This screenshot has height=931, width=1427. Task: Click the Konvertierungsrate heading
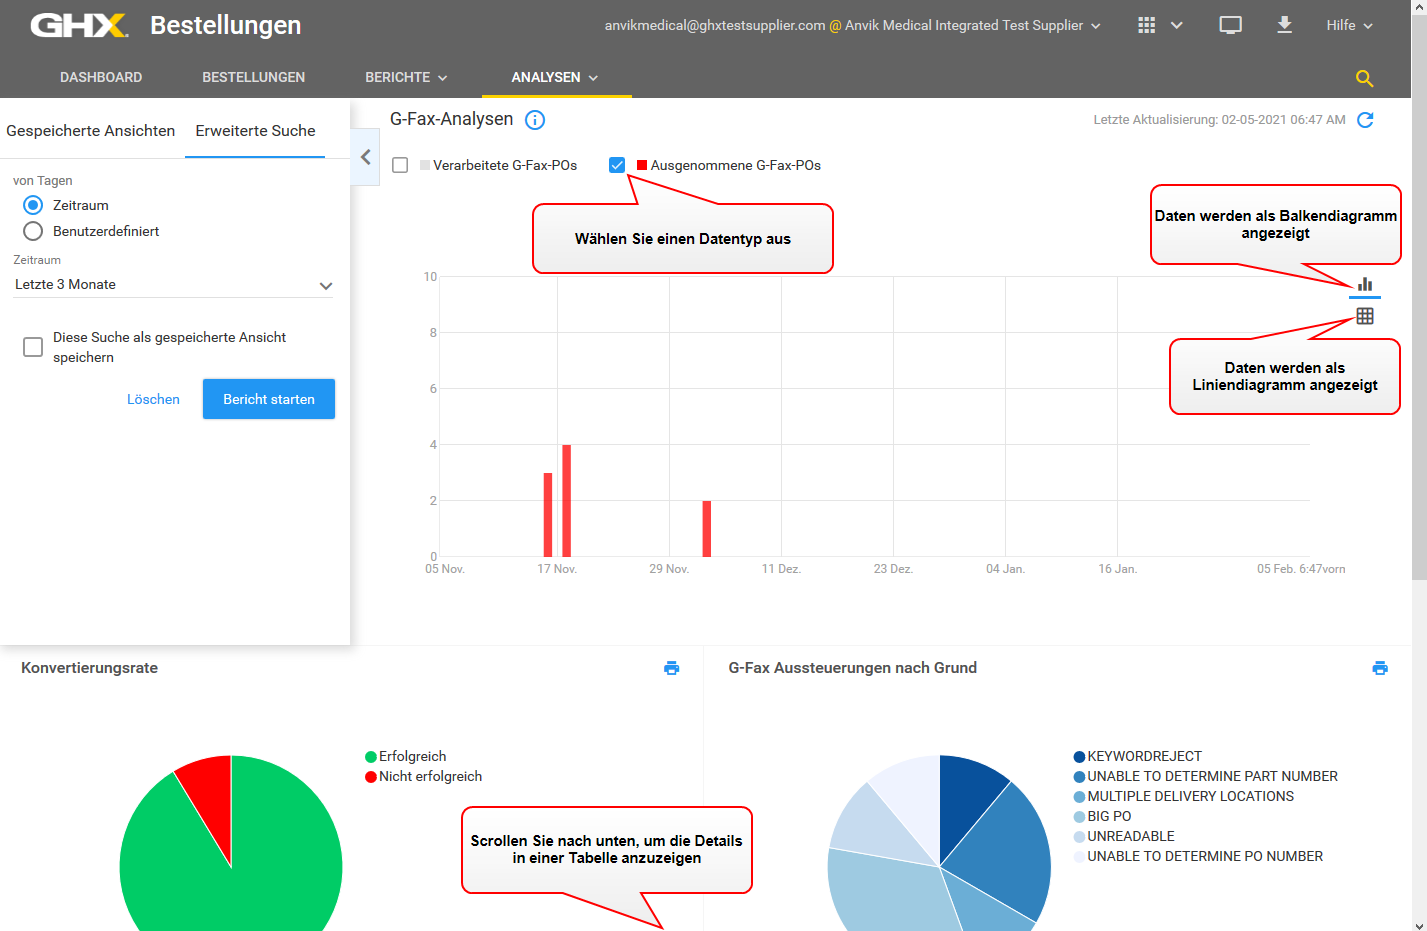click(x=90, y=668)
